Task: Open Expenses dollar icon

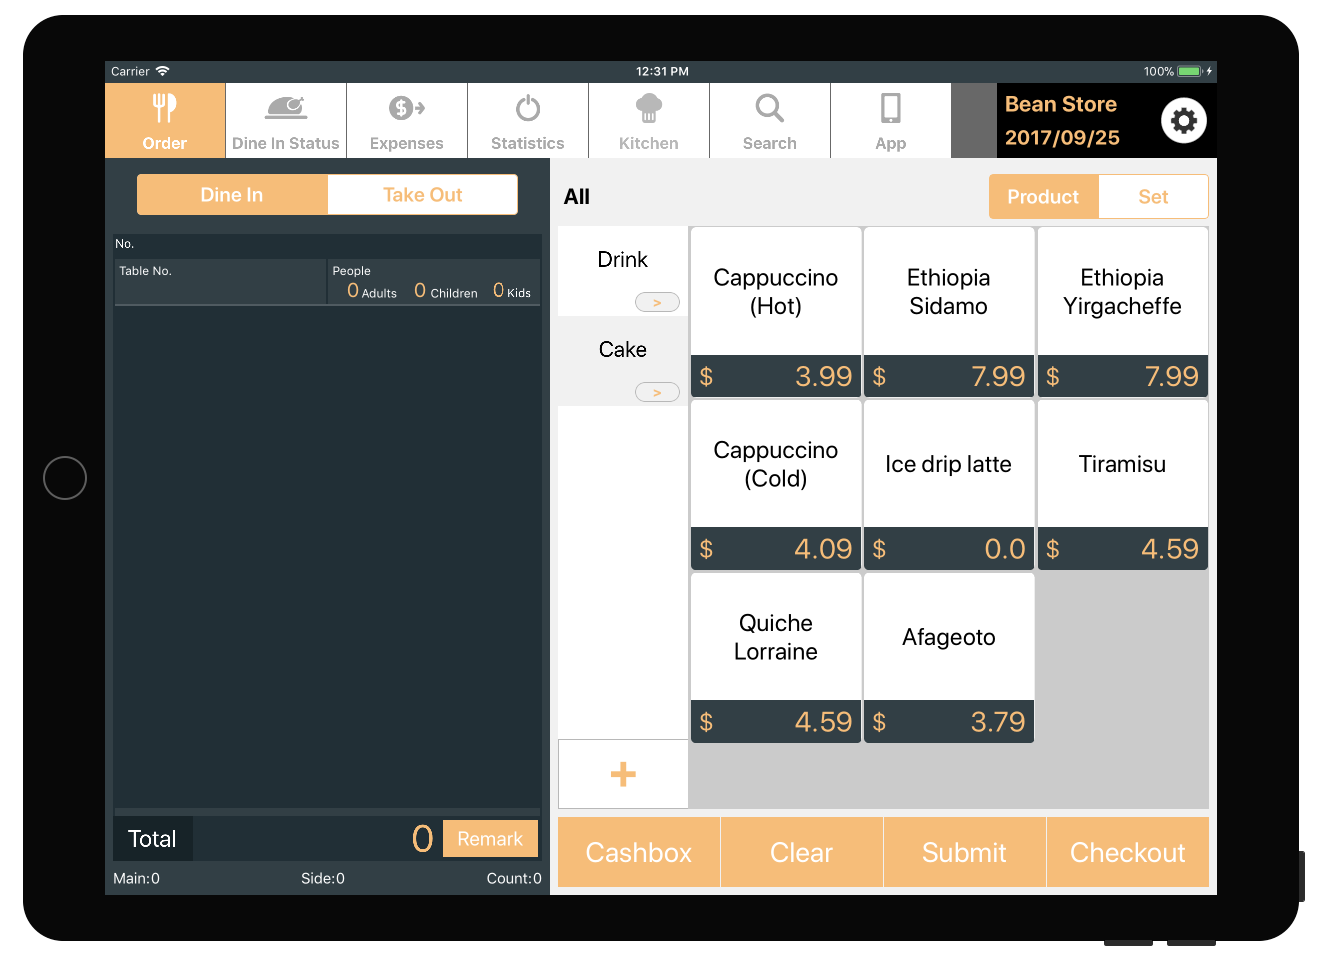Action: point(407,108)
